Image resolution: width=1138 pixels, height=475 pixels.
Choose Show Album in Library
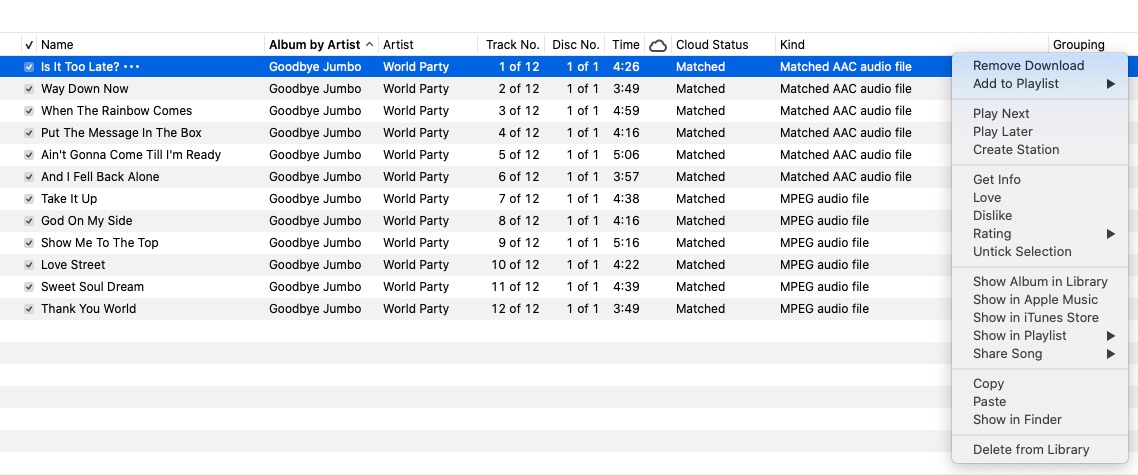pos(1040,282)
